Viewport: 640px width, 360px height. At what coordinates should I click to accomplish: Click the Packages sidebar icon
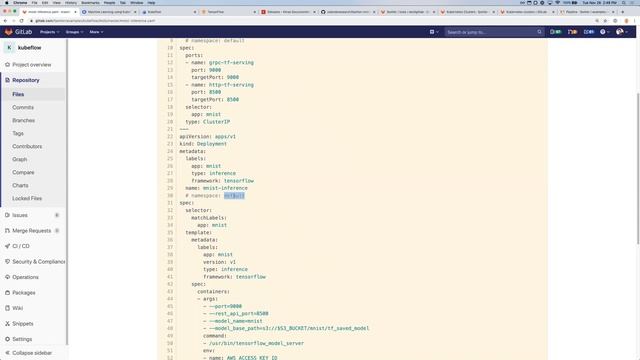click(x=7, y=293)
